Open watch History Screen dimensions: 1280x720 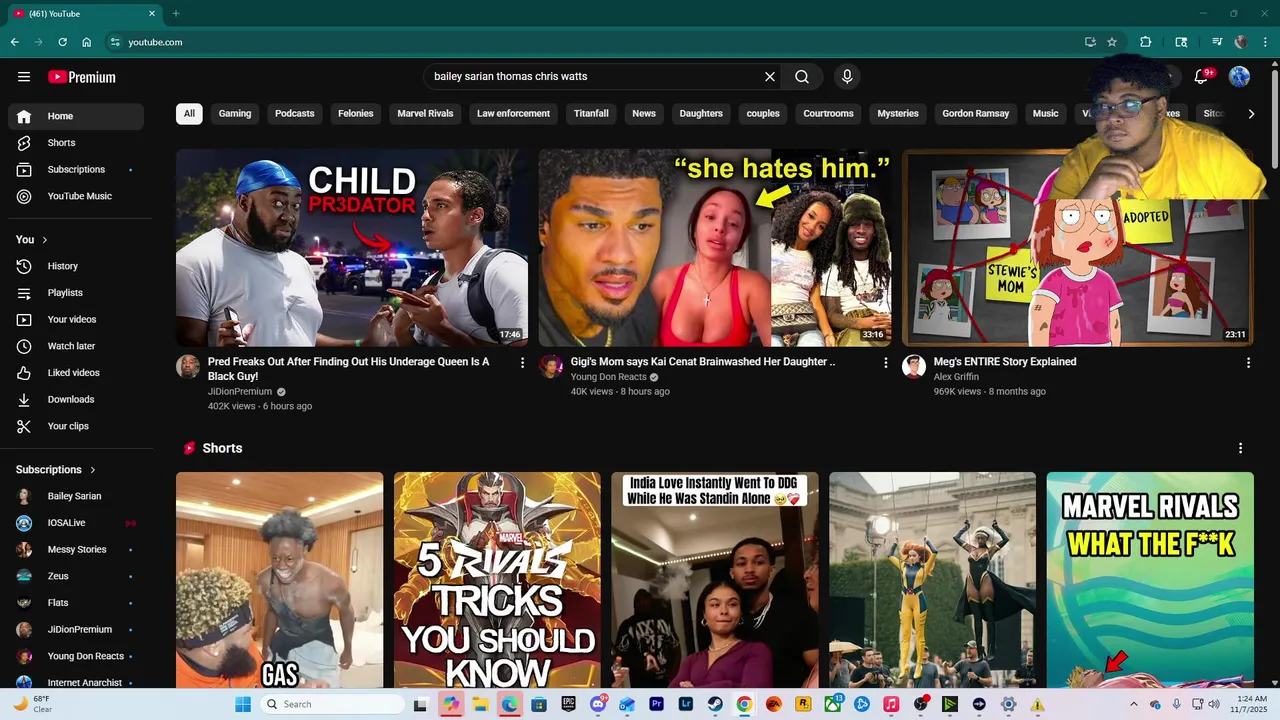[76, 266]
